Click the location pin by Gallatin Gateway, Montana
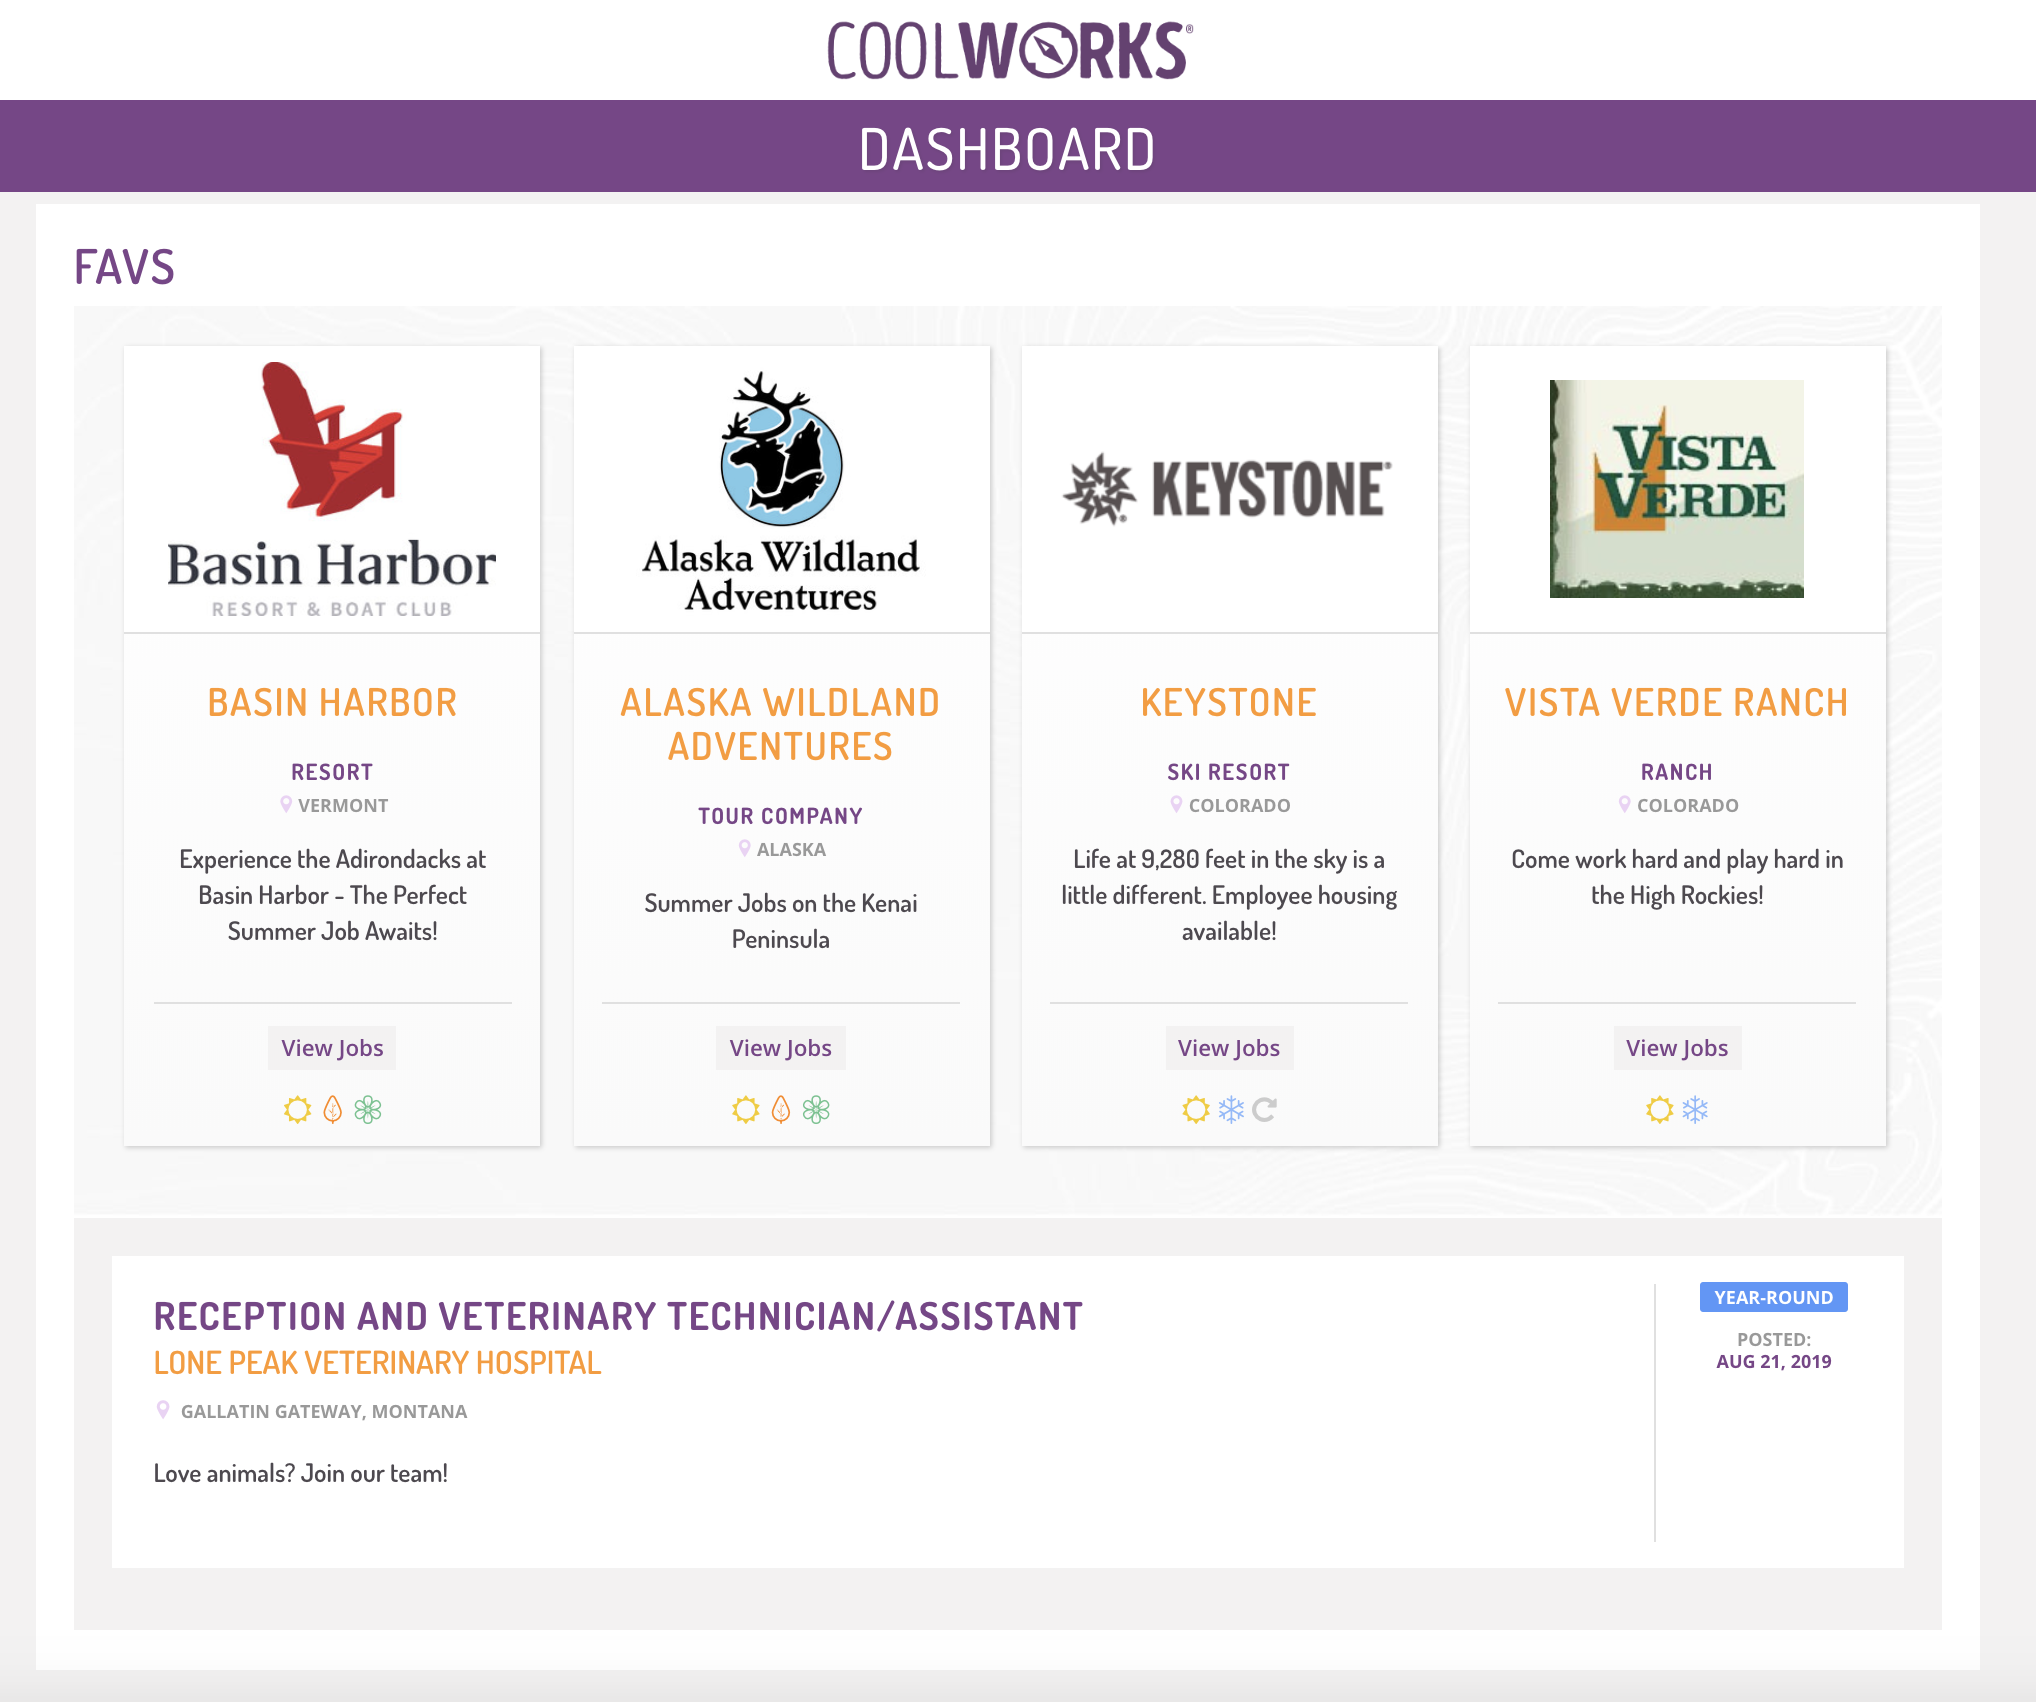The width and height of the screenshot is (2036, 1702). click(163, 1410)
